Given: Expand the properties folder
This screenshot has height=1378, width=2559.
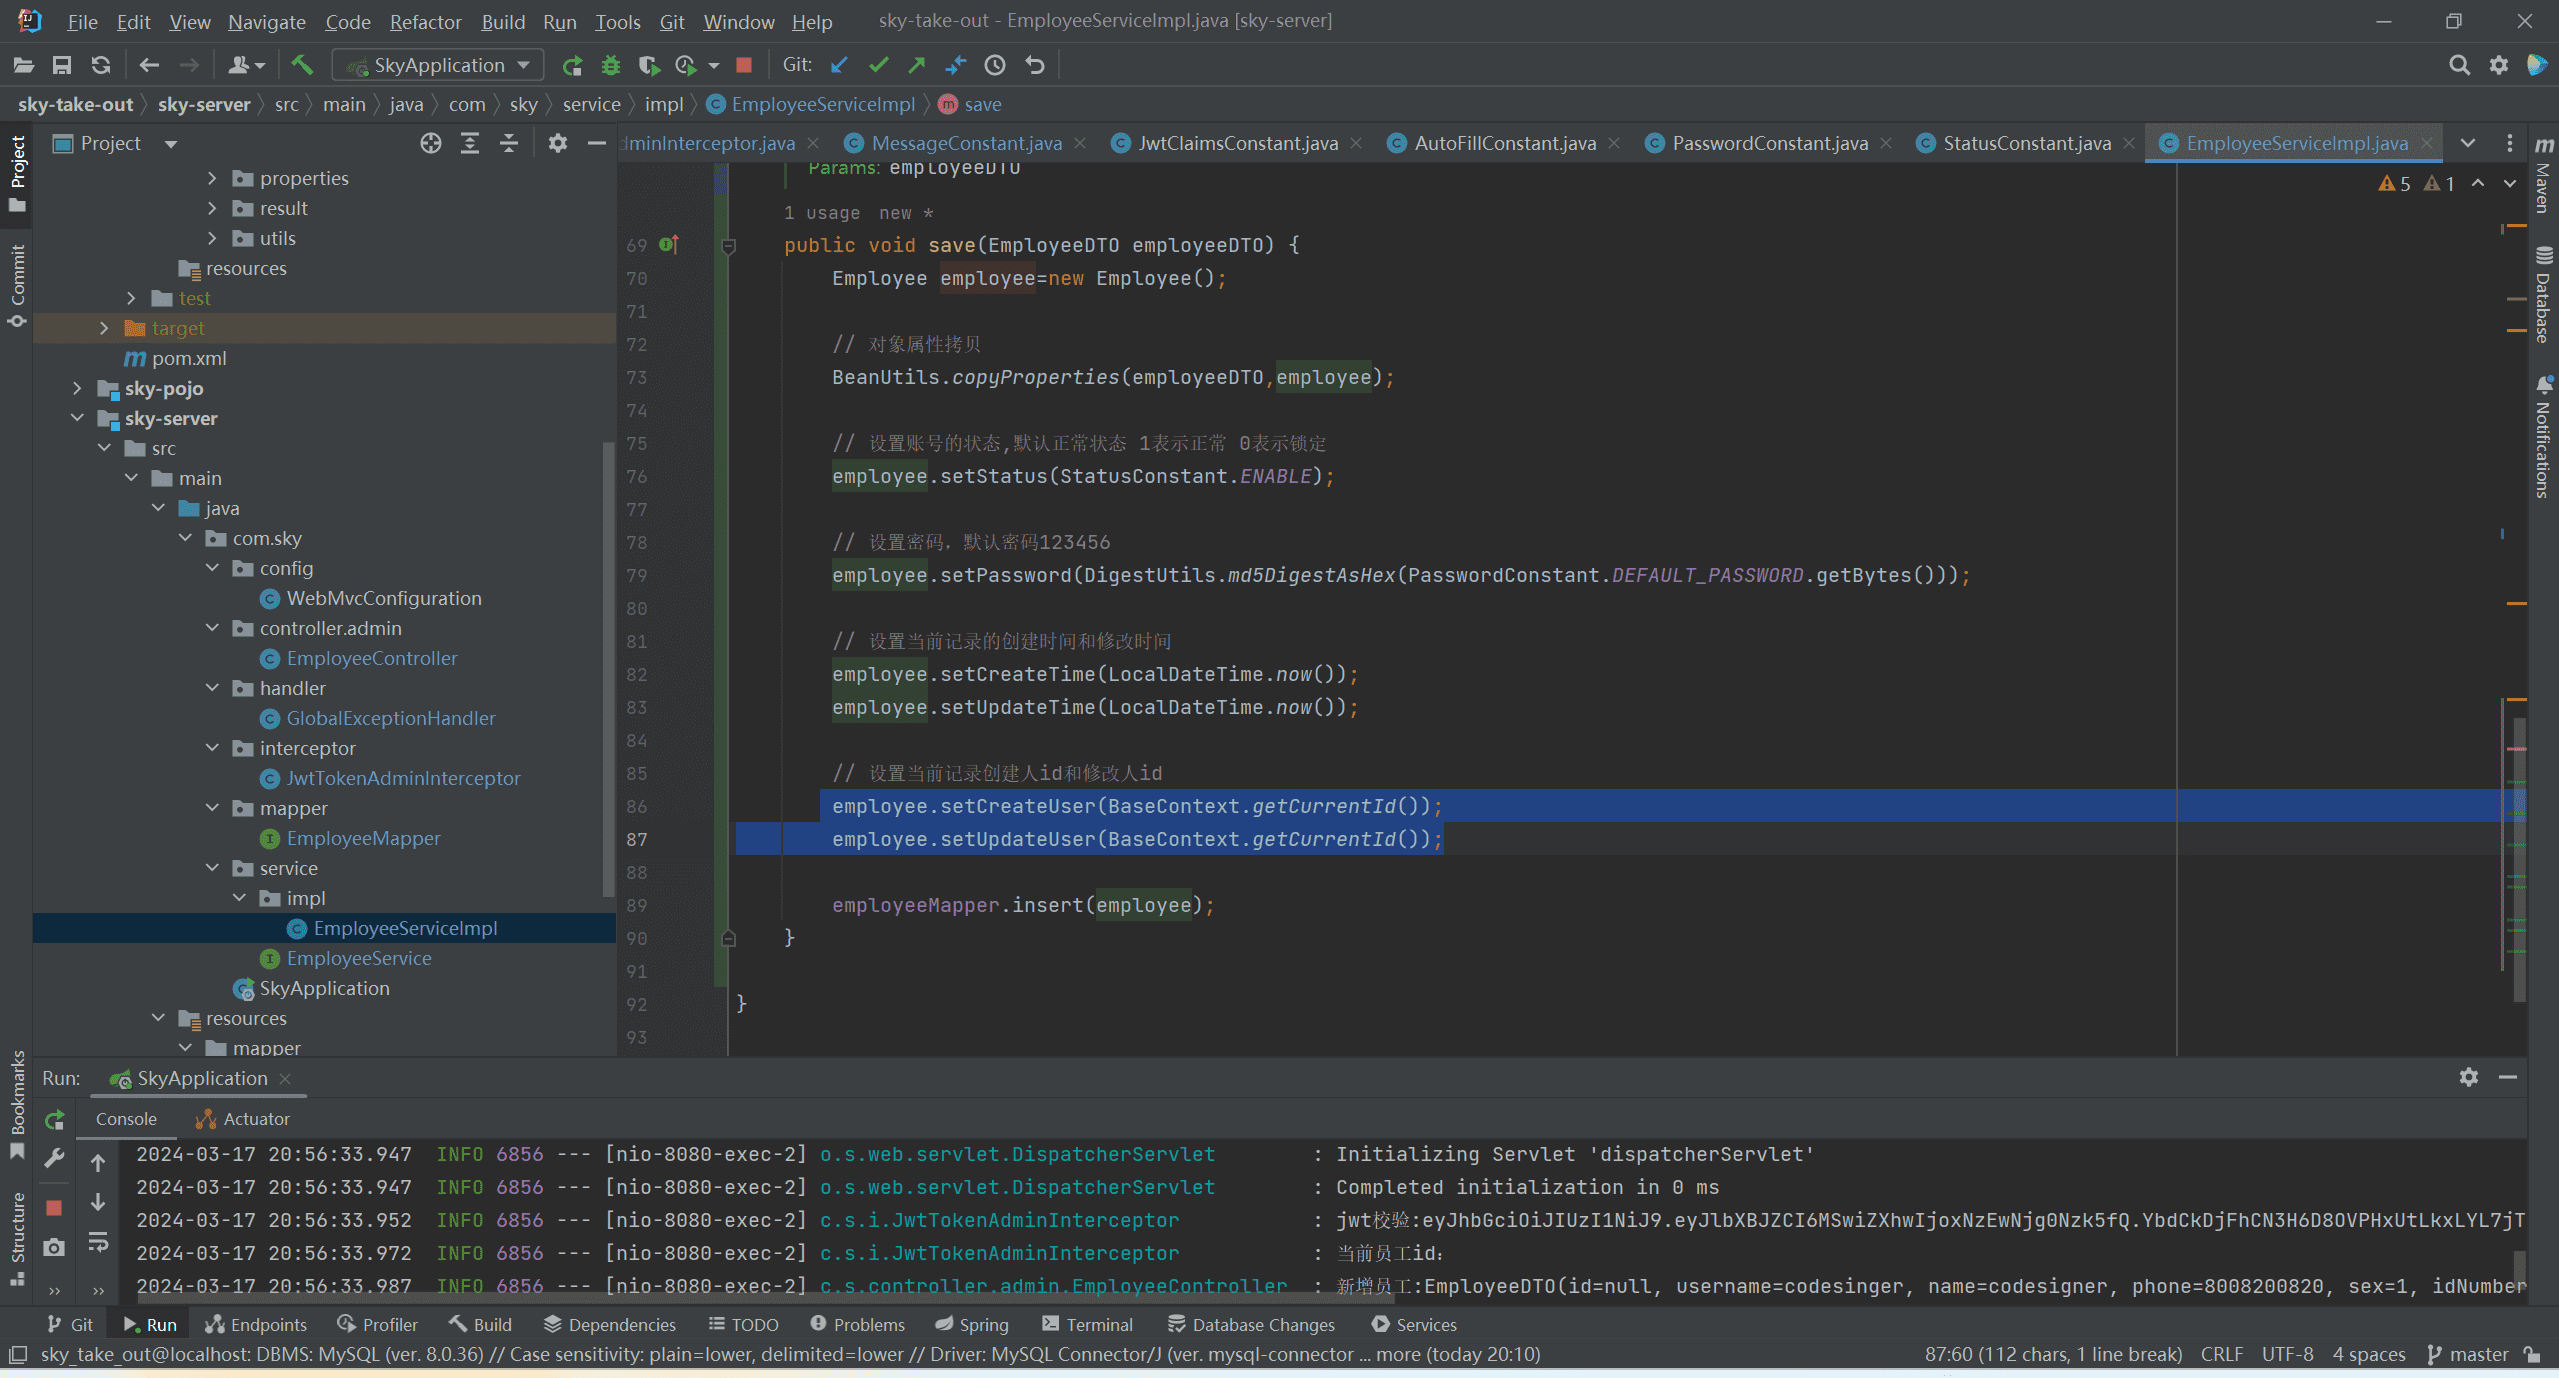Looking at the screenshot, I should (212, 178).
